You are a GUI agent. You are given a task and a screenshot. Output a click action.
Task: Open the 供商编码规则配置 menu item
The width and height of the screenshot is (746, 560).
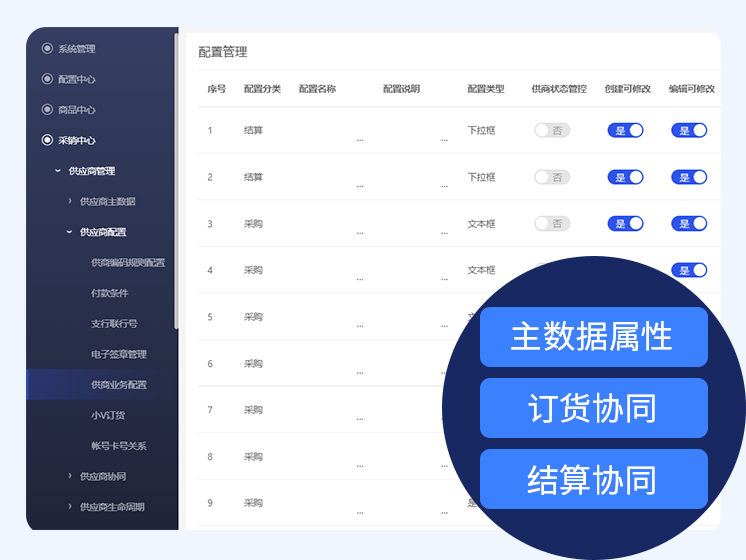click(x=127, y=263)
